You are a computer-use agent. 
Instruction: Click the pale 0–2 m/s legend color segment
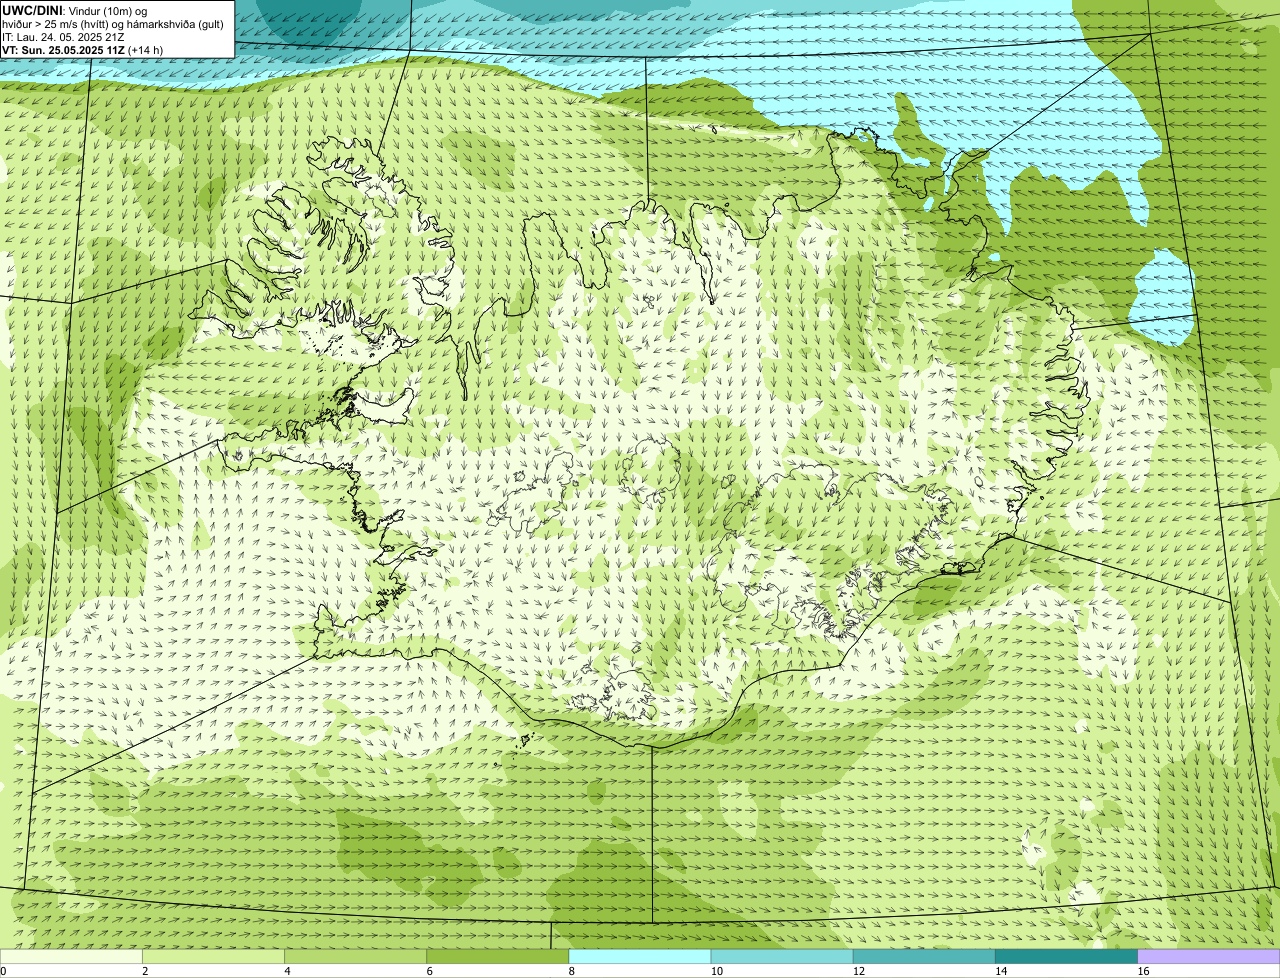point(71,957)
